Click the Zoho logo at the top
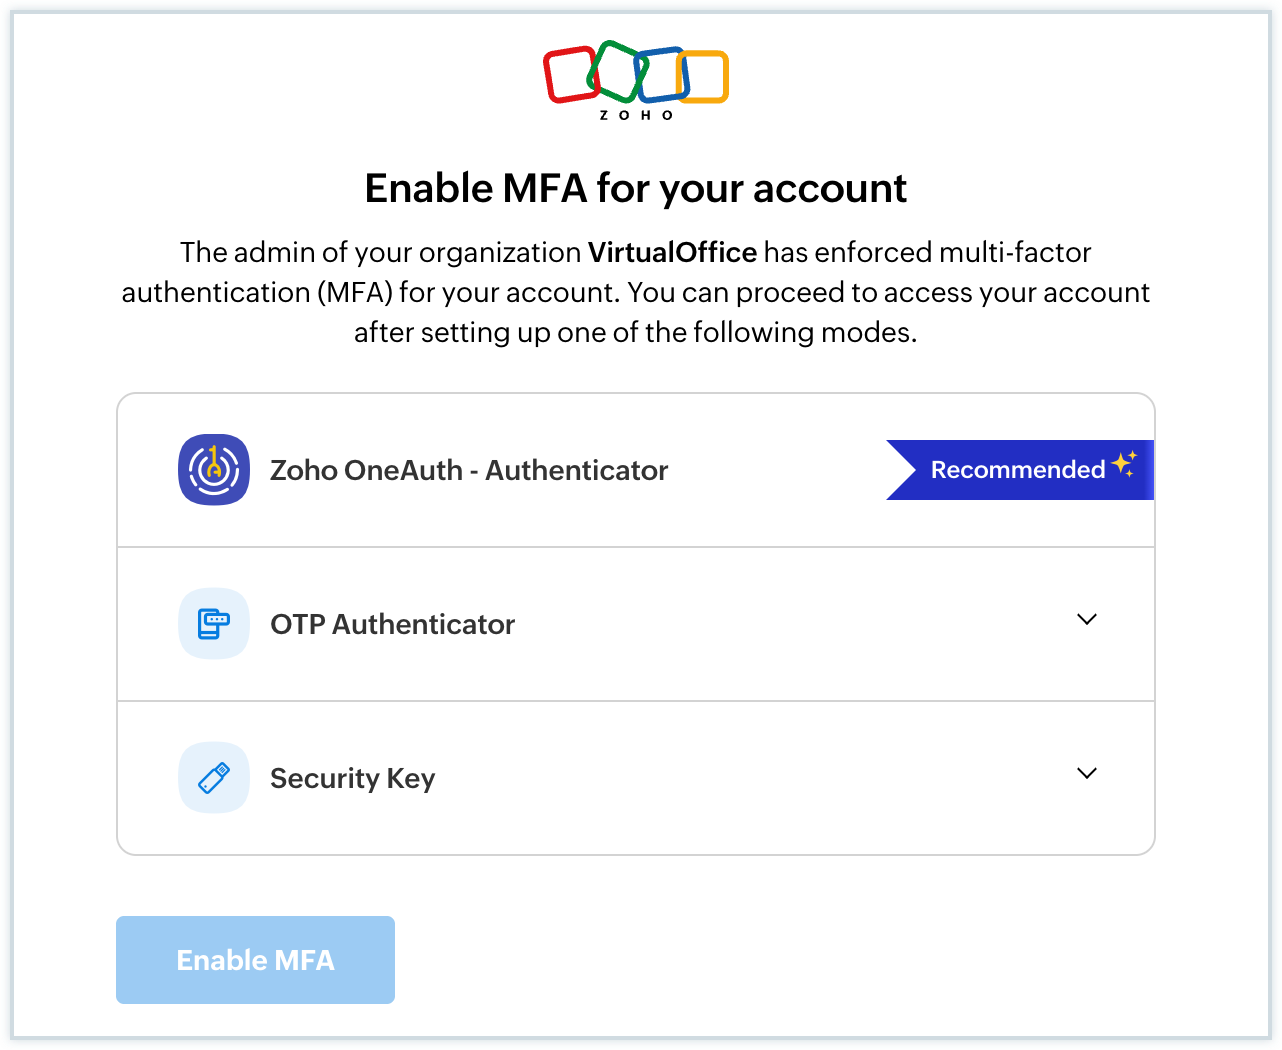Viewport: 1282px width, 1050px height. 636,80
